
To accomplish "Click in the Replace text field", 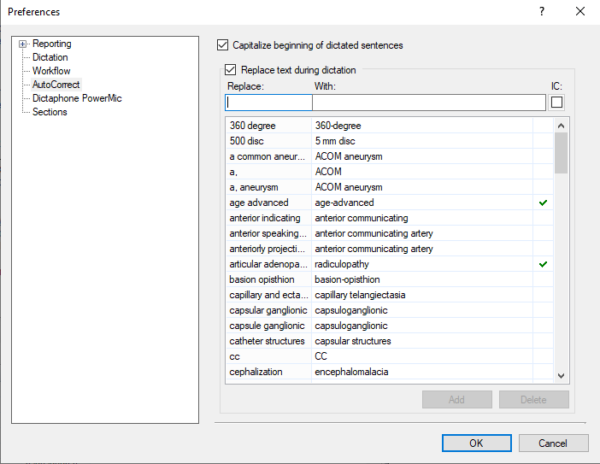I will pos(268,102).
